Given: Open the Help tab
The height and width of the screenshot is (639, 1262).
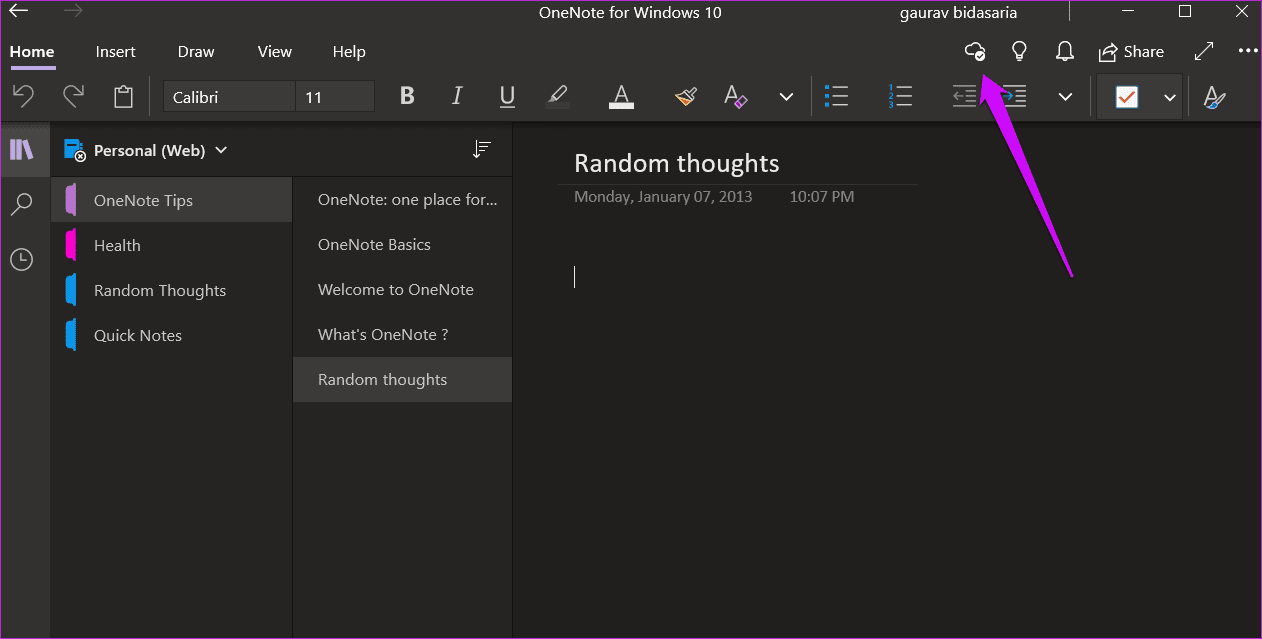Looking at the screenshot, I should (349, 52).
